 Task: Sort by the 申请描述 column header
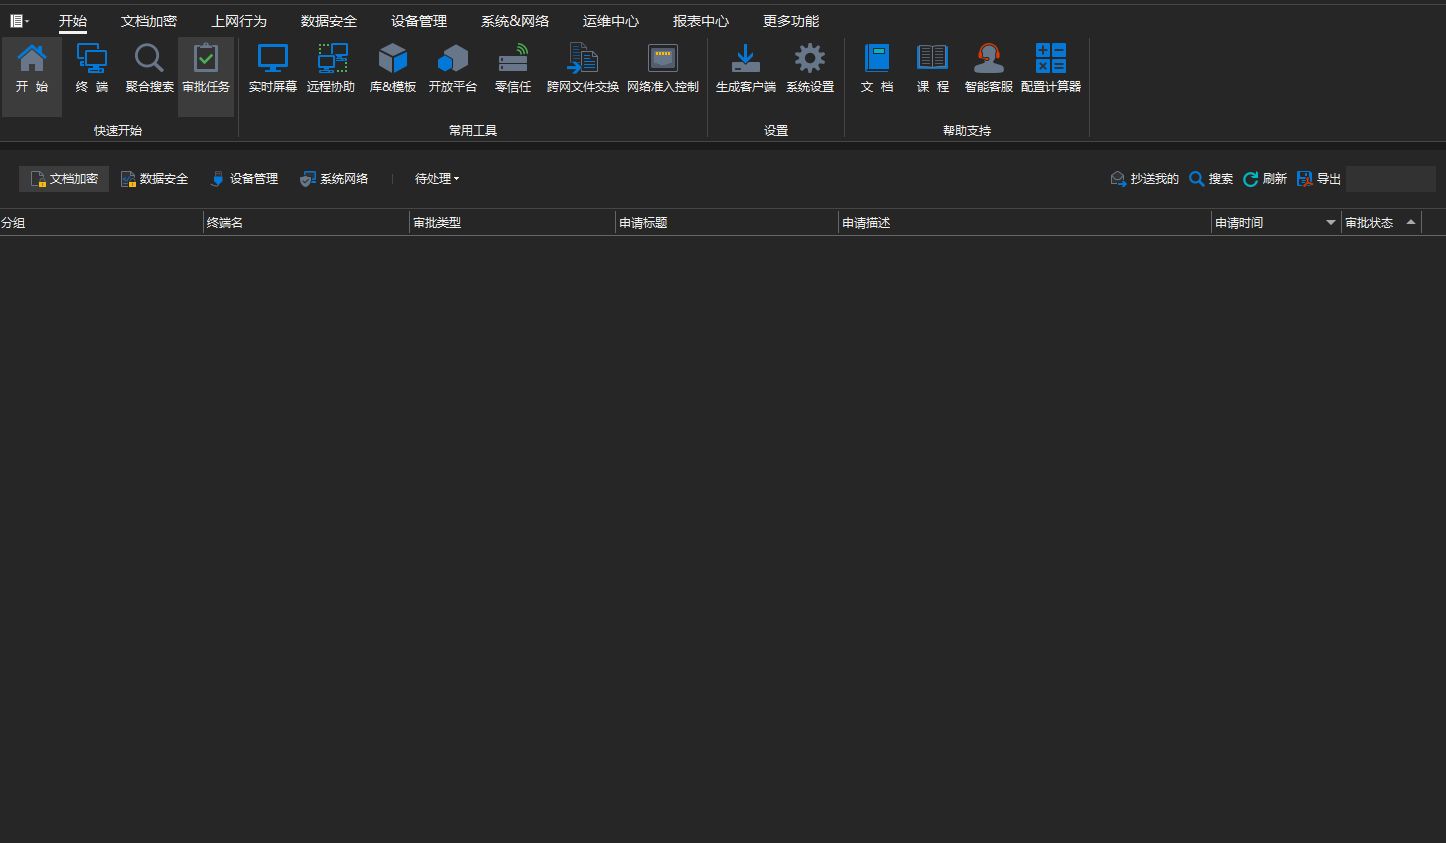pos(1025,222)
